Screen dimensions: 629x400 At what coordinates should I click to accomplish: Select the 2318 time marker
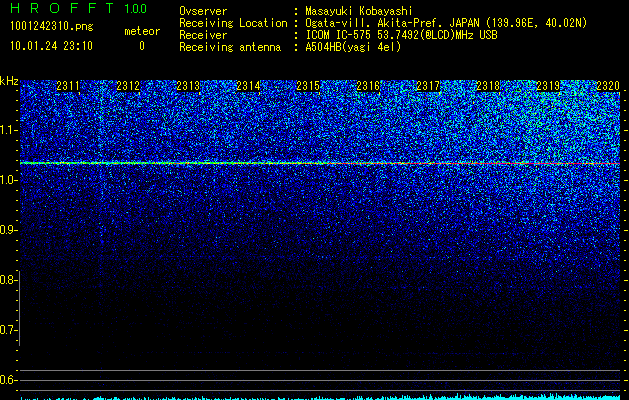coord(488,86)
